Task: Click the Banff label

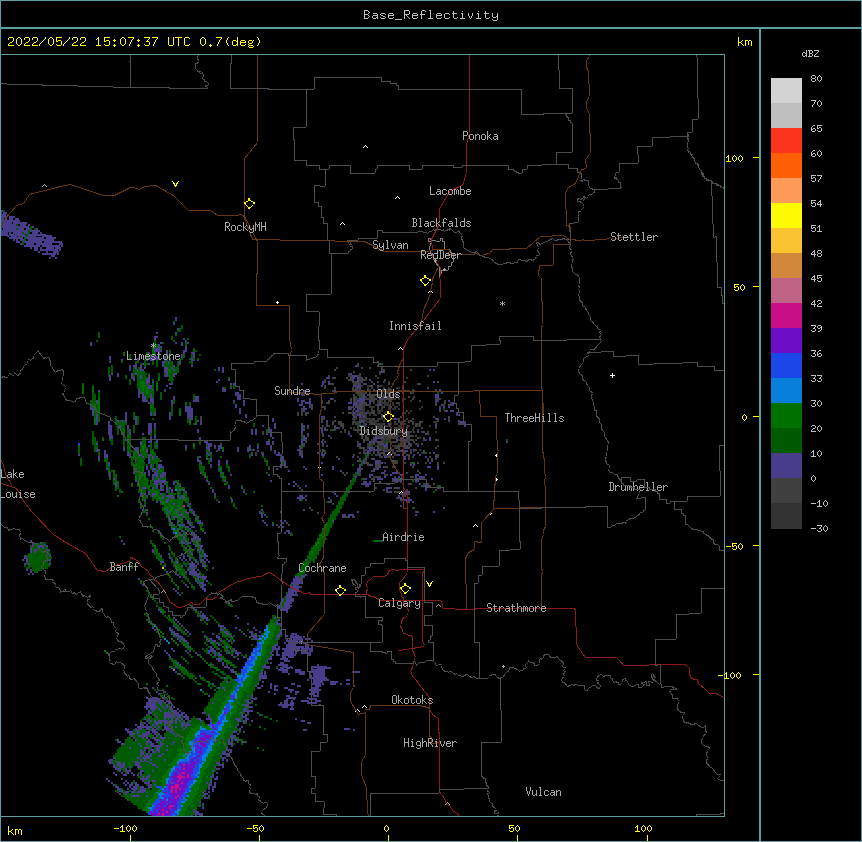Action: 124,567
